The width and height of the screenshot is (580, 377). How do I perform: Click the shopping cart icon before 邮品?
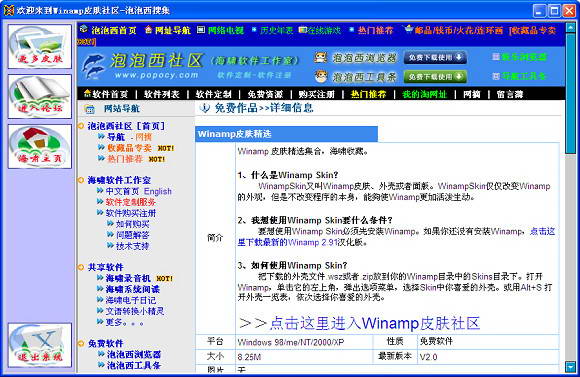click(x=408, y=29)
